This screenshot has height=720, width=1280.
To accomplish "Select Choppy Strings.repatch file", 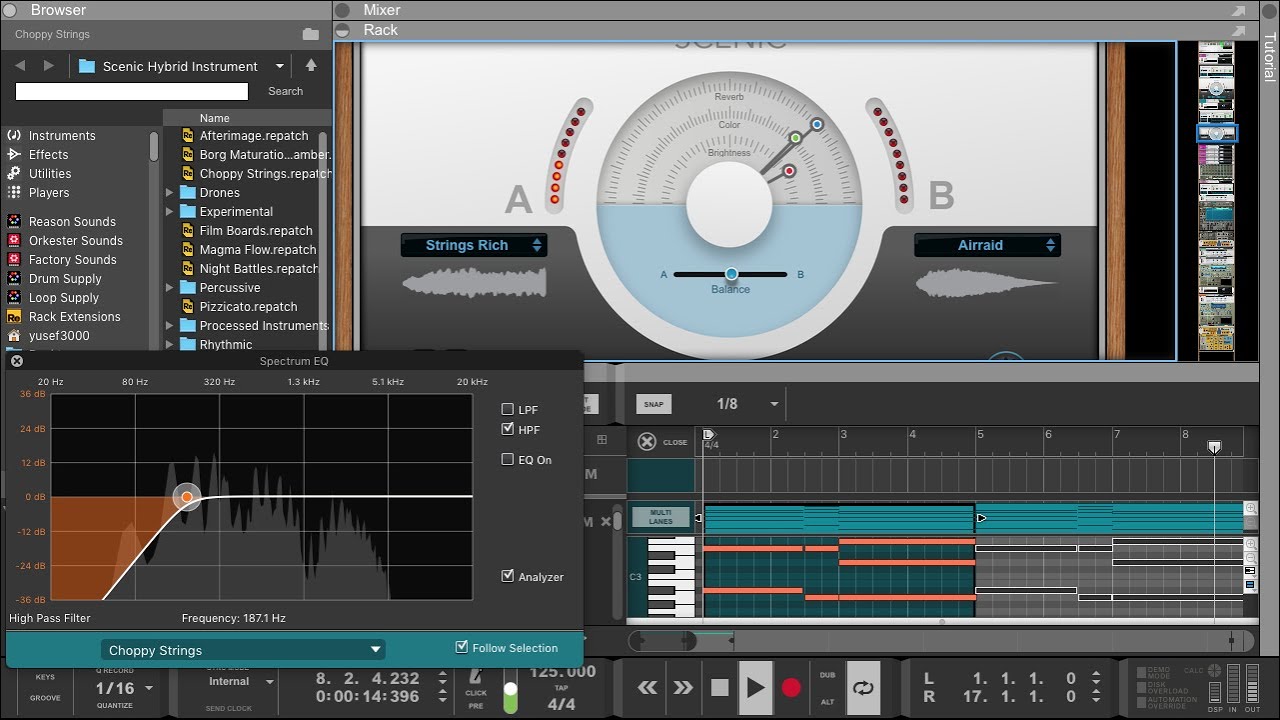I will coord(256,174).
